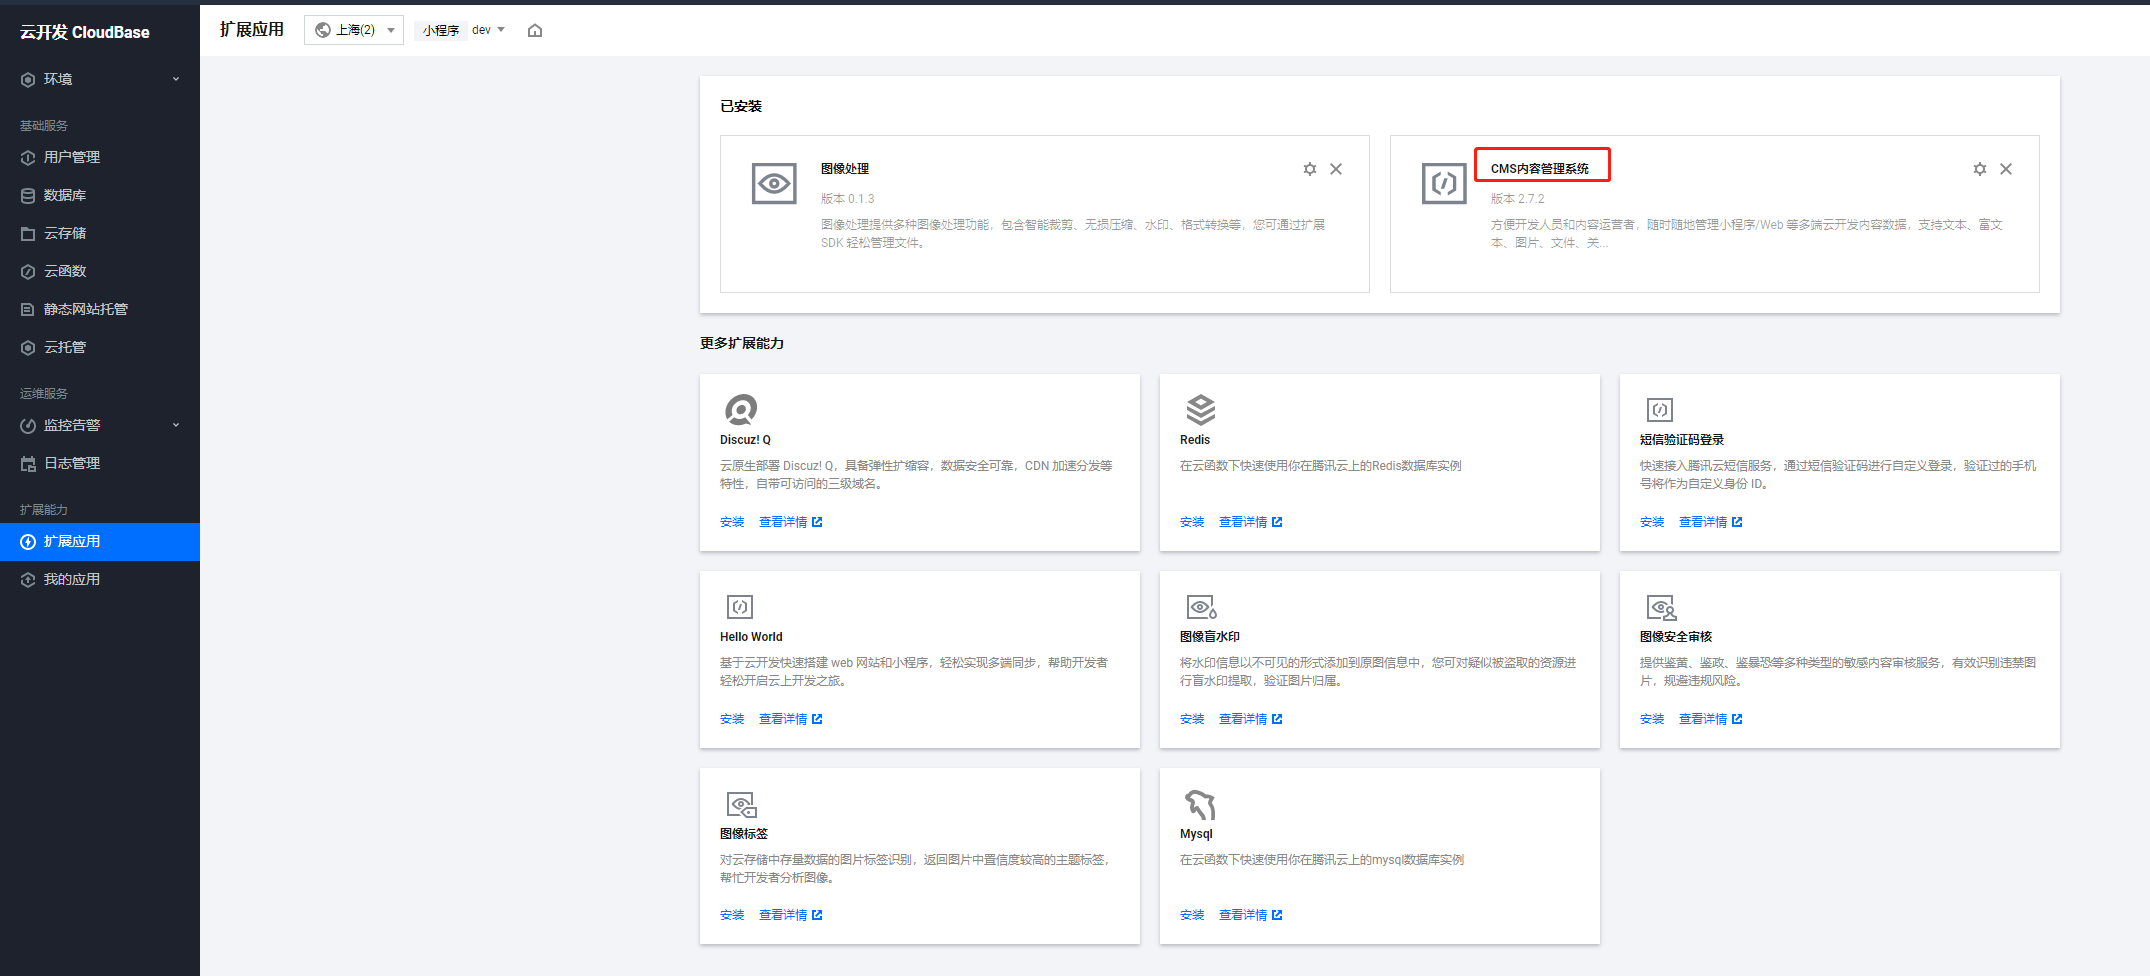Open settings gear for CMS内容管理系统 extension
Screen dimensions: 2150x976
[1980, 169]
